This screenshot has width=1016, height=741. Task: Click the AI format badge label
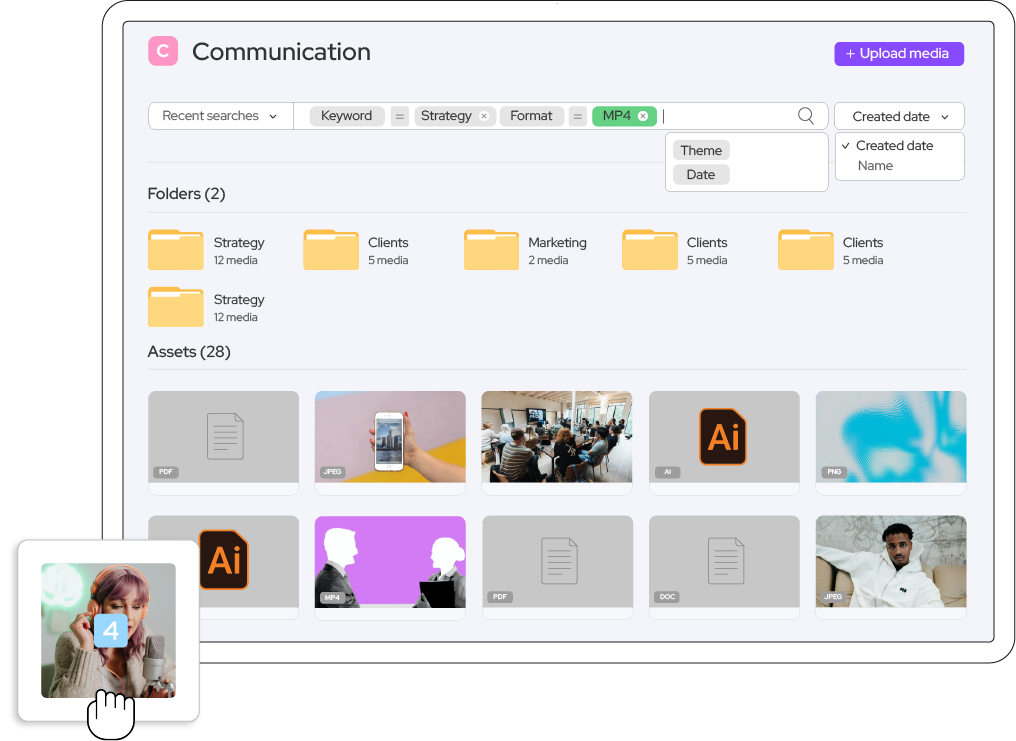(667, 472)
